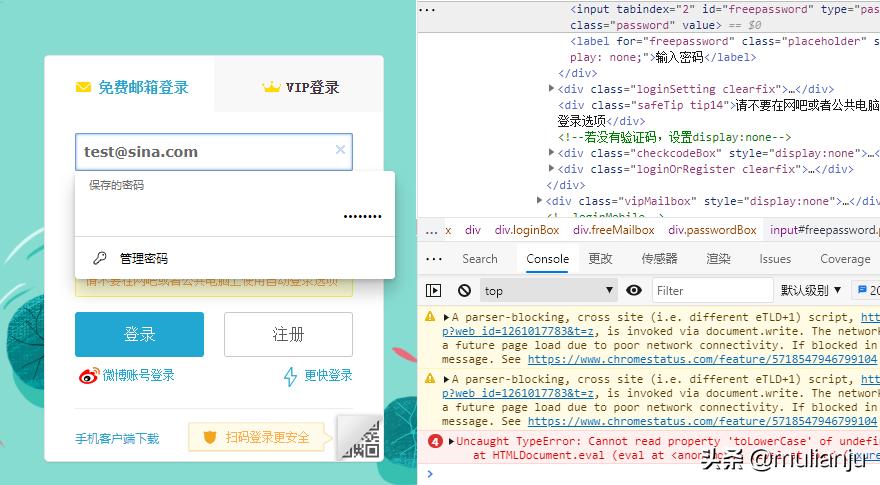
Task: Clear the test@sina.com email field
Action: [340, 149]
